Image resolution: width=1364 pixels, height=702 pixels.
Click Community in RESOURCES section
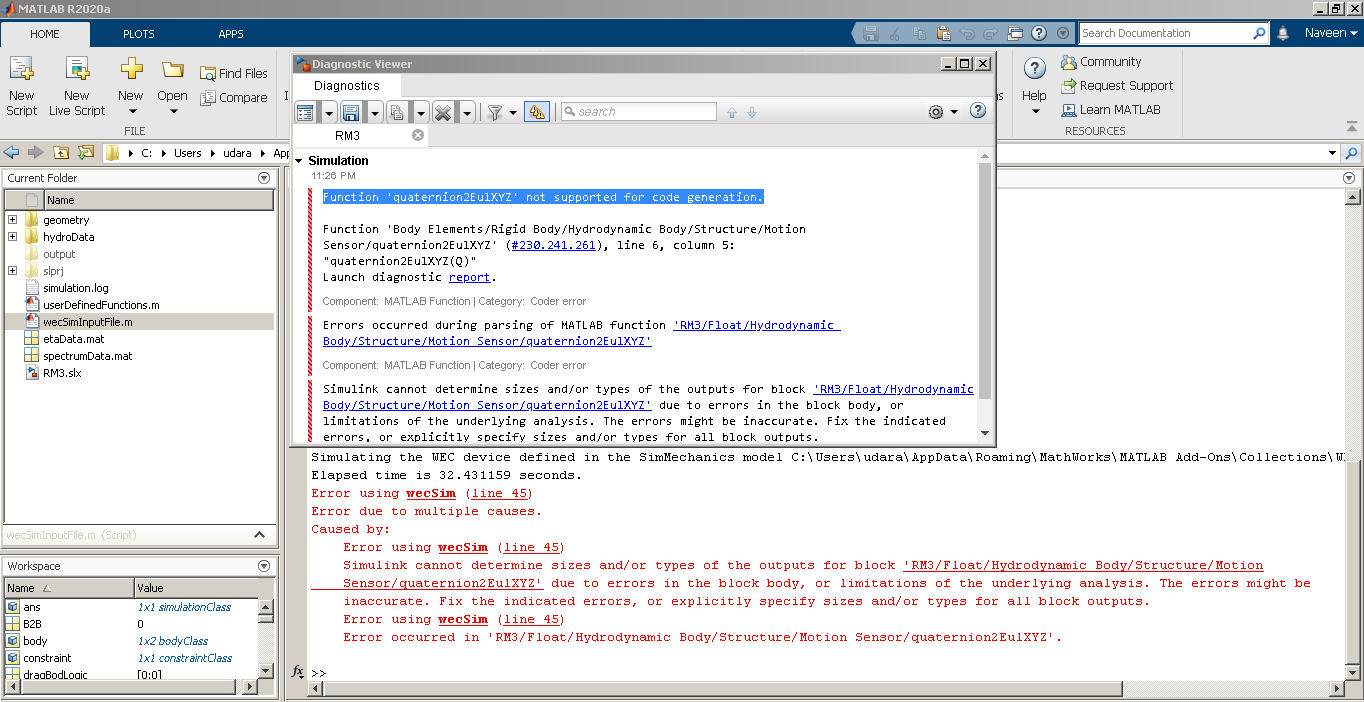point(1101,62)
